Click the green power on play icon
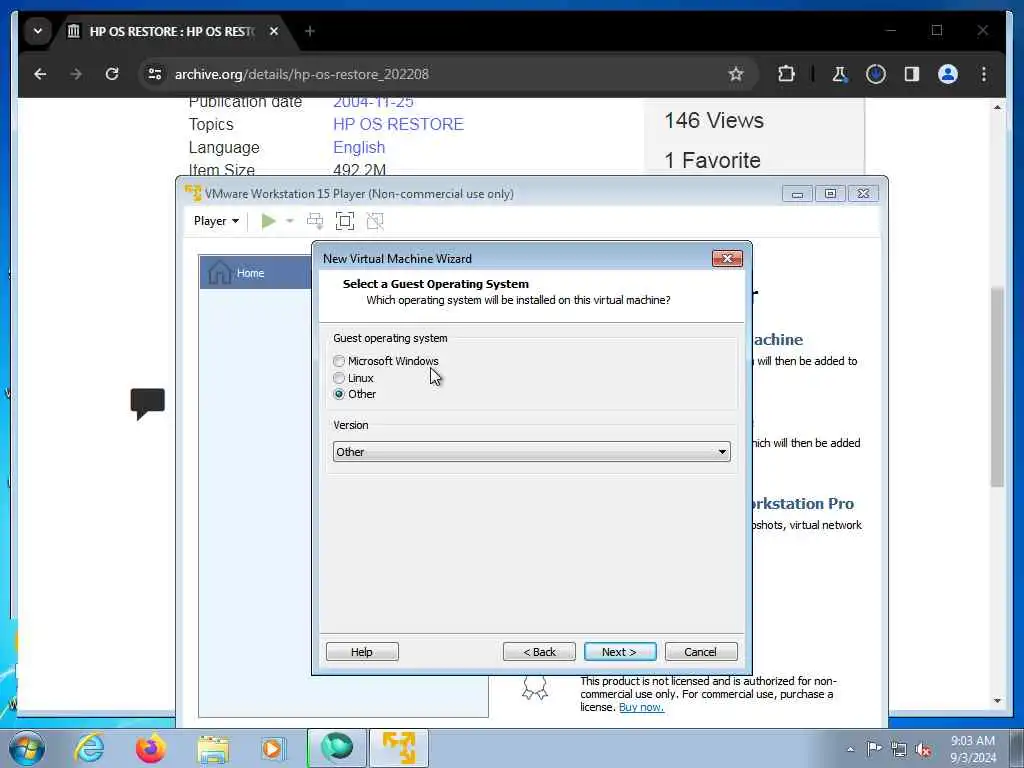Screen dimensions: 1024x768 tap(268, 221)
